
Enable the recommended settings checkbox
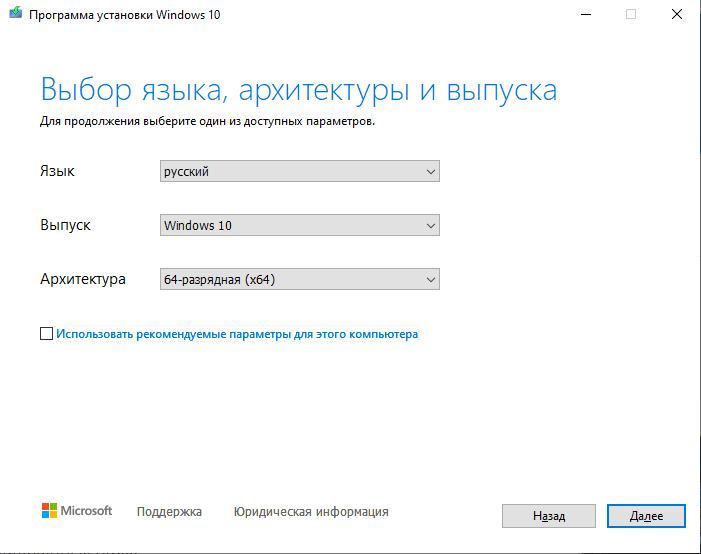(46, 334)
